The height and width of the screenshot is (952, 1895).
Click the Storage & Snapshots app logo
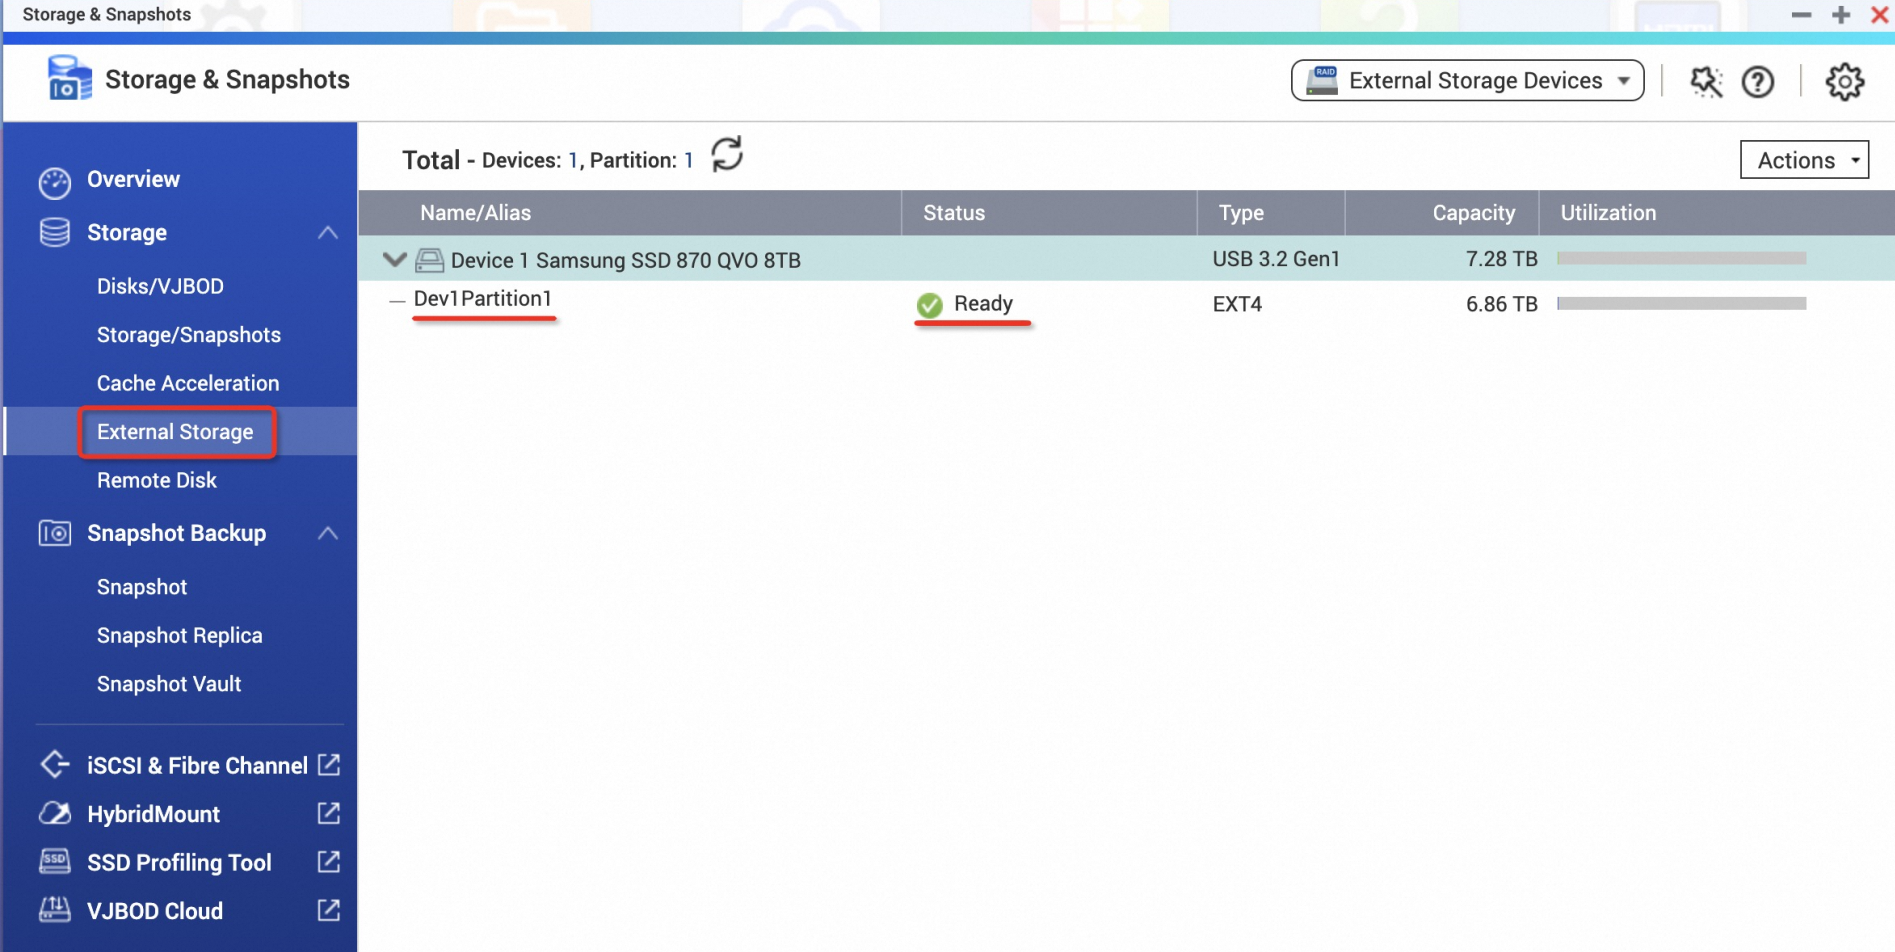pos(69,78)
